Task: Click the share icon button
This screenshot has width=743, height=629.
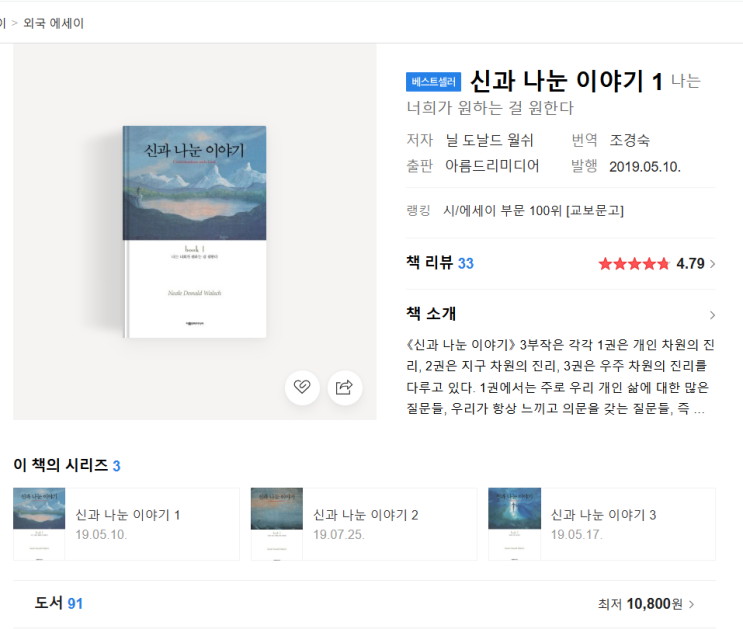Action: click(344, 387)
